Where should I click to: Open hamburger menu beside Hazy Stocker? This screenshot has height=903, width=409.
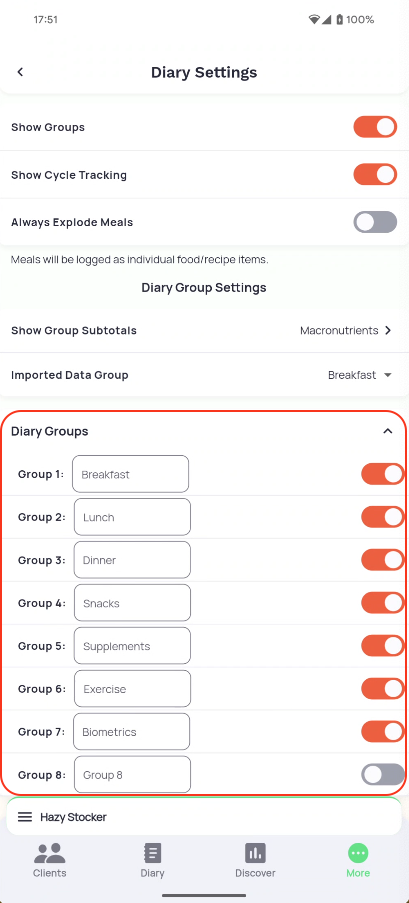point(25,817)
